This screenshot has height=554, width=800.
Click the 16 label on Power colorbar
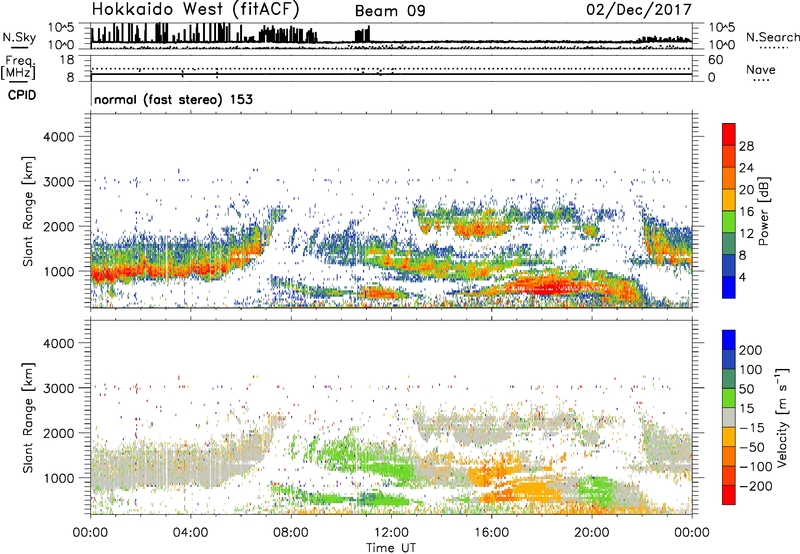[x=746, y=212]
